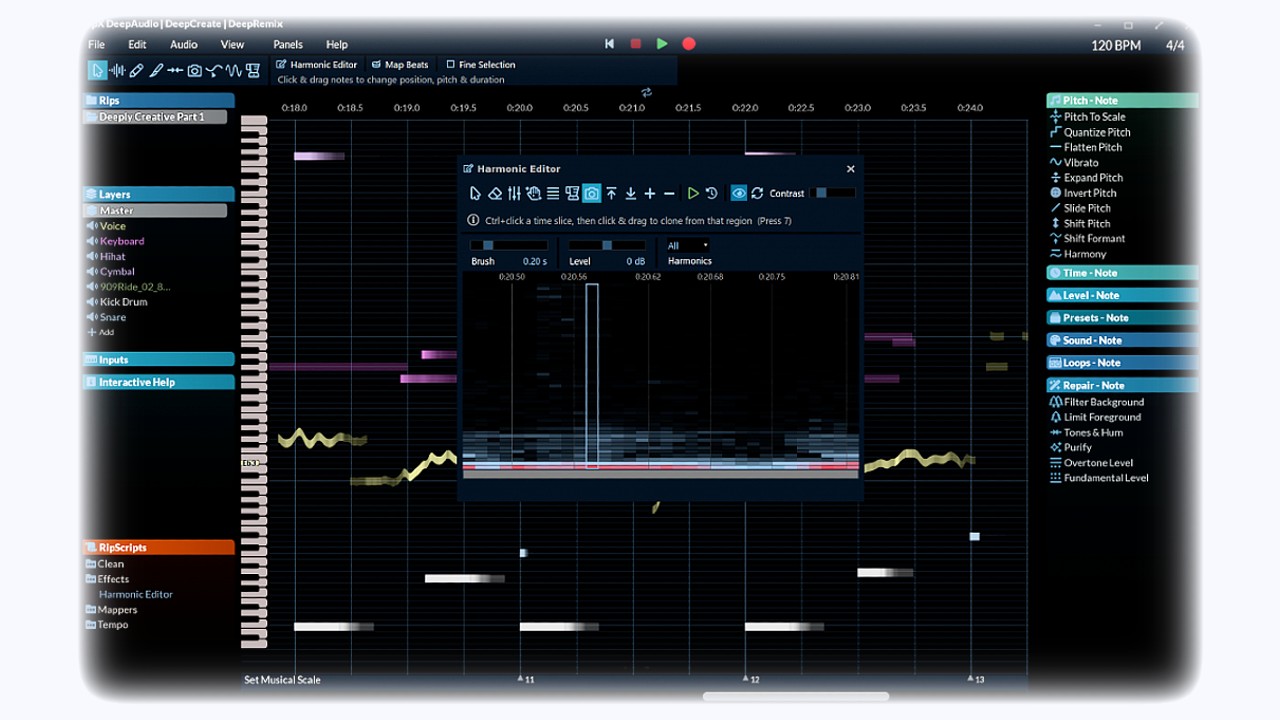Mute the Snare layer speaker
This screenshot has height=720, width=1280.
point(92,317)
